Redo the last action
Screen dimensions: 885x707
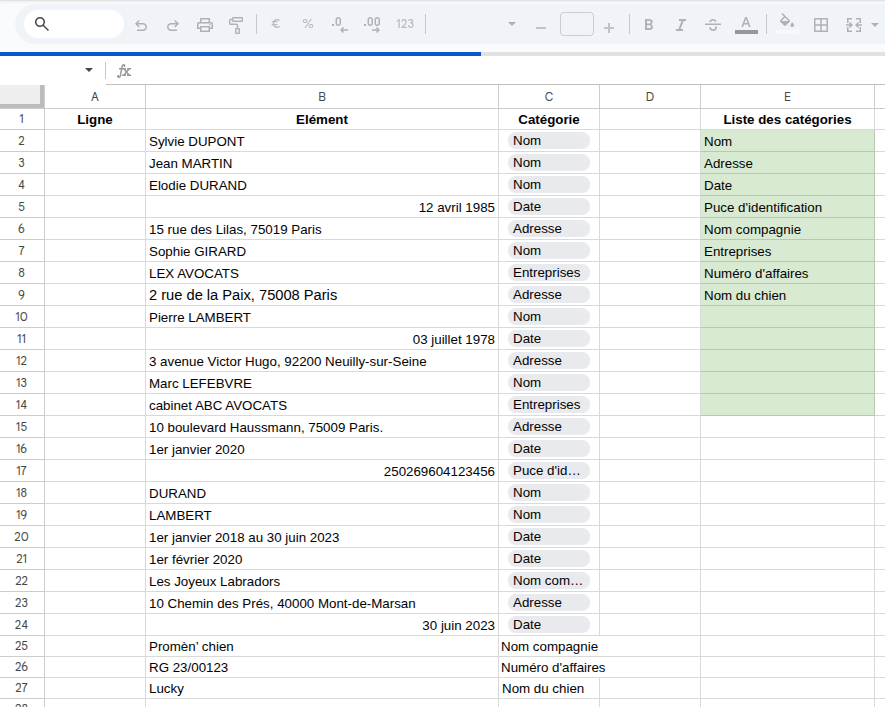tap(173, 25)
